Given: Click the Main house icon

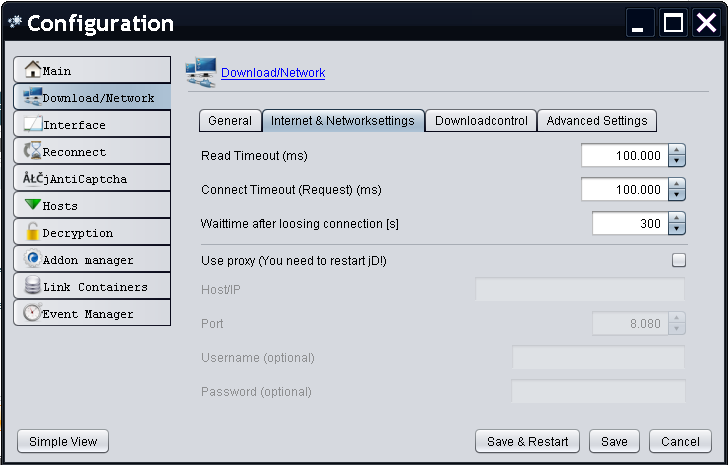Looking at the screenshot, I should point(32,70).
